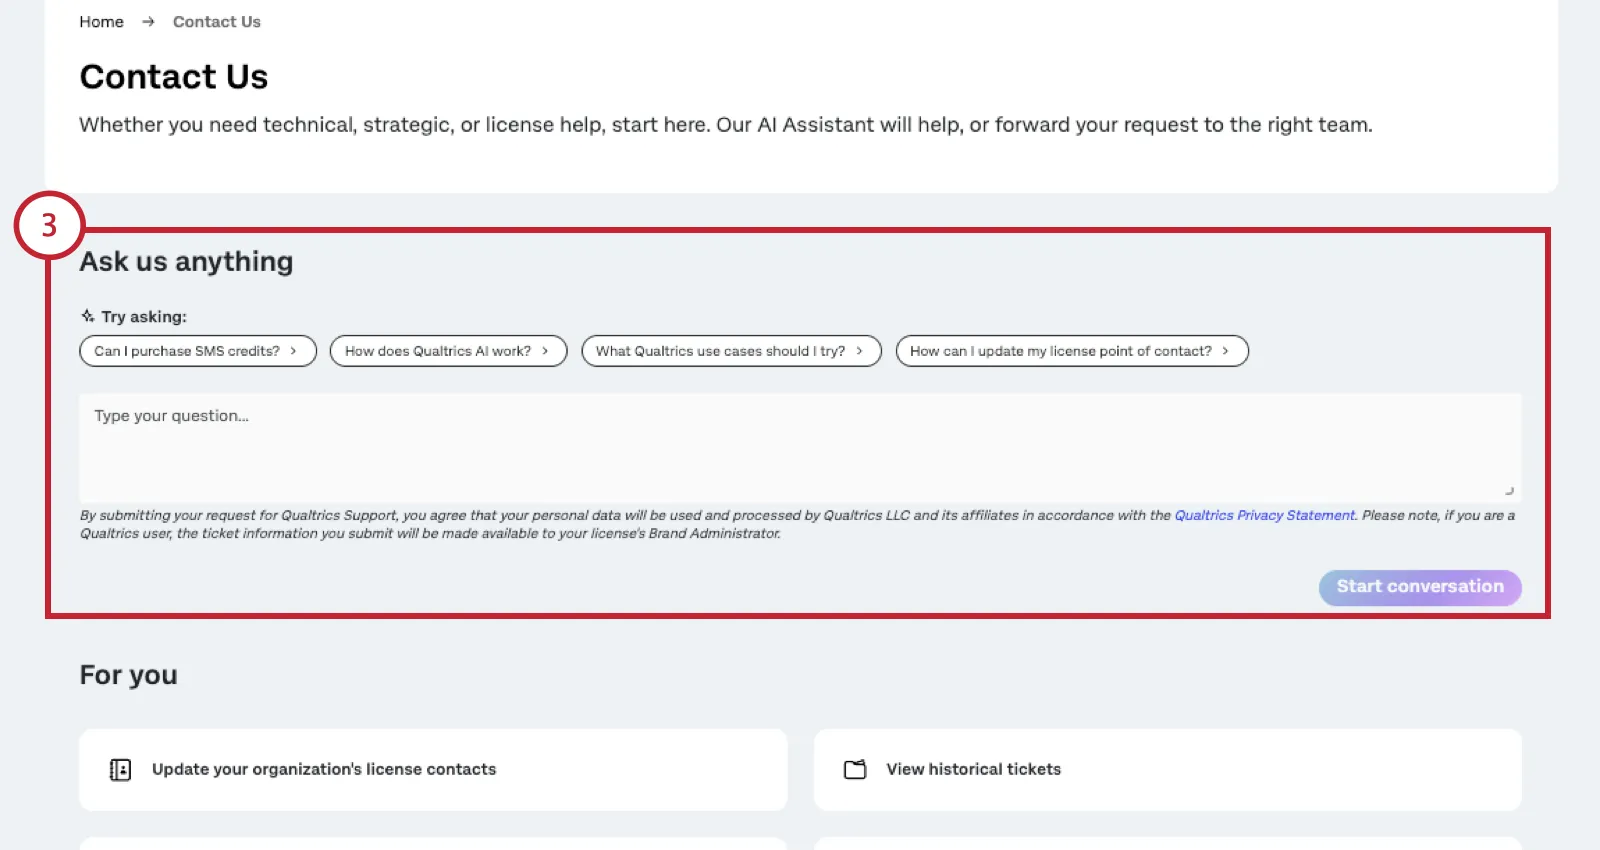1600x850 pixels.
Task: Click the contact book icon on license contacts card
Action: (x=120, y=769)
